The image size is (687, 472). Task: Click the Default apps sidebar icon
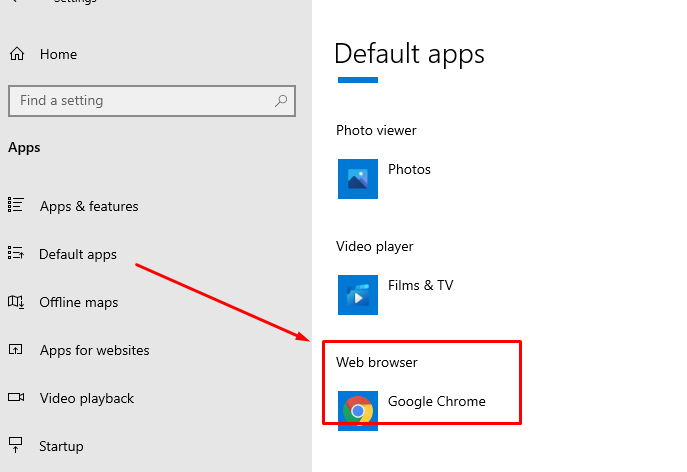(16, 254)
